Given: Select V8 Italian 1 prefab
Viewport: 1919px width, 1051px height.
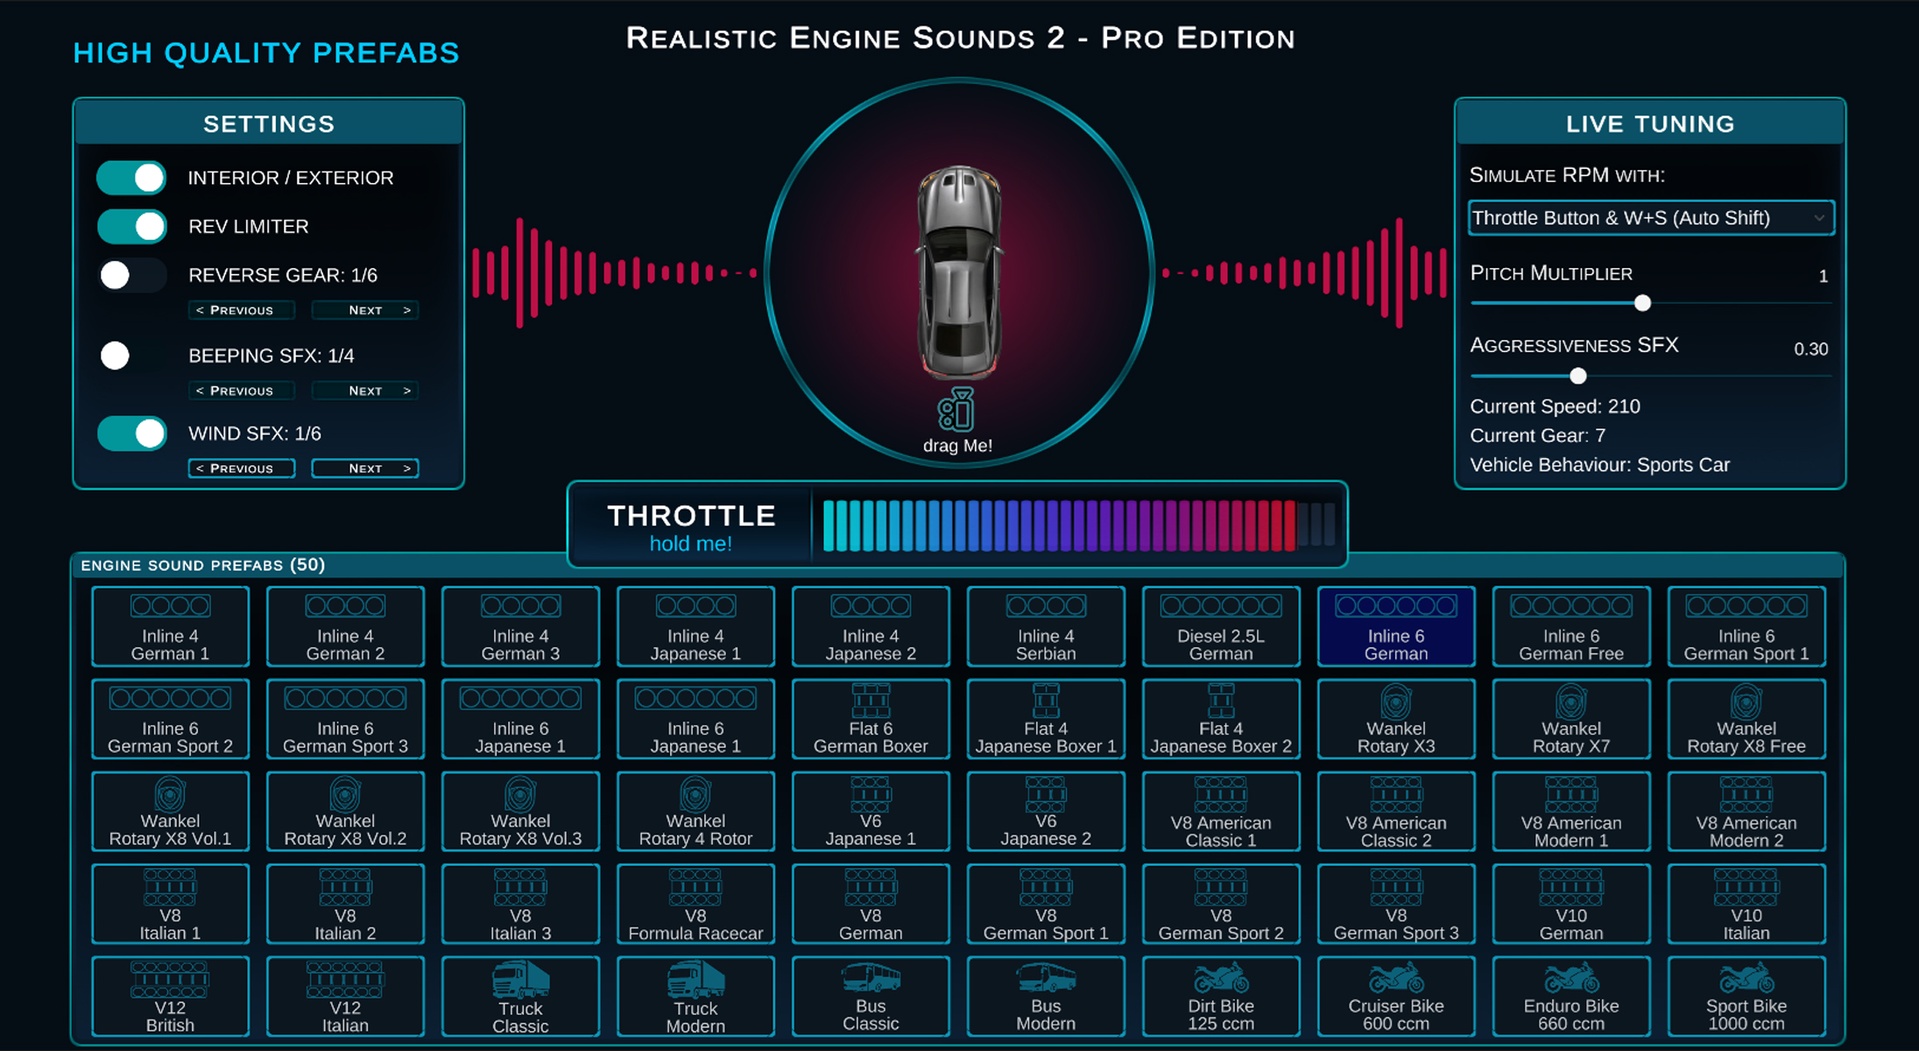Looking at the screenshot, I should pyautogui.click(x=170, y=904).
